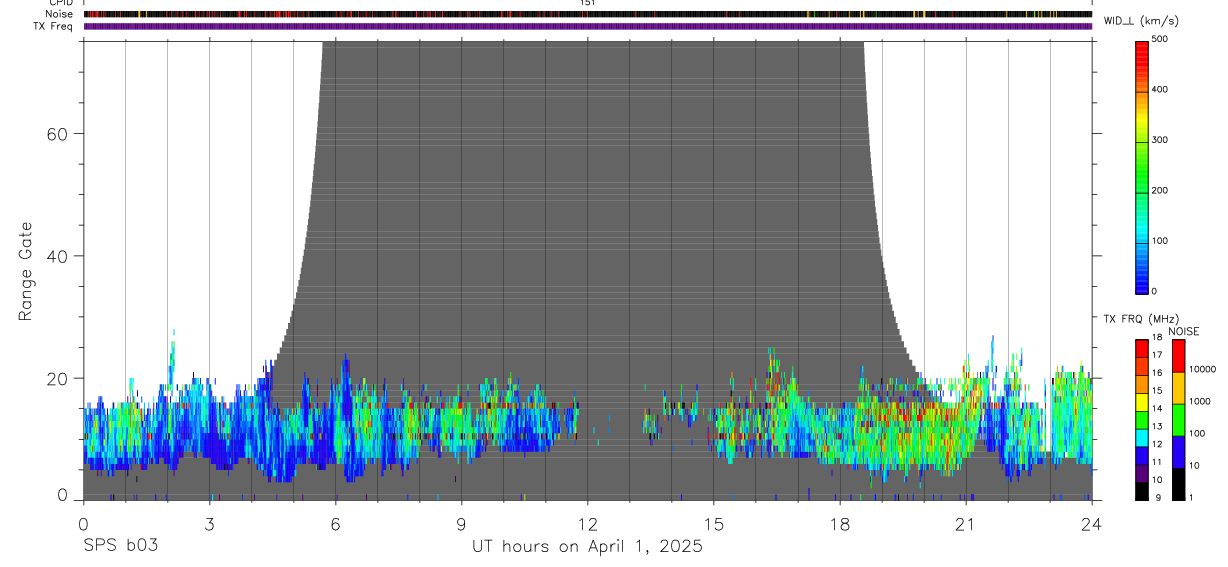Screen dimensions: 1228x567
Task: Click the "16" tick on the TX FRQ legend
Action: pos(1157,373)
